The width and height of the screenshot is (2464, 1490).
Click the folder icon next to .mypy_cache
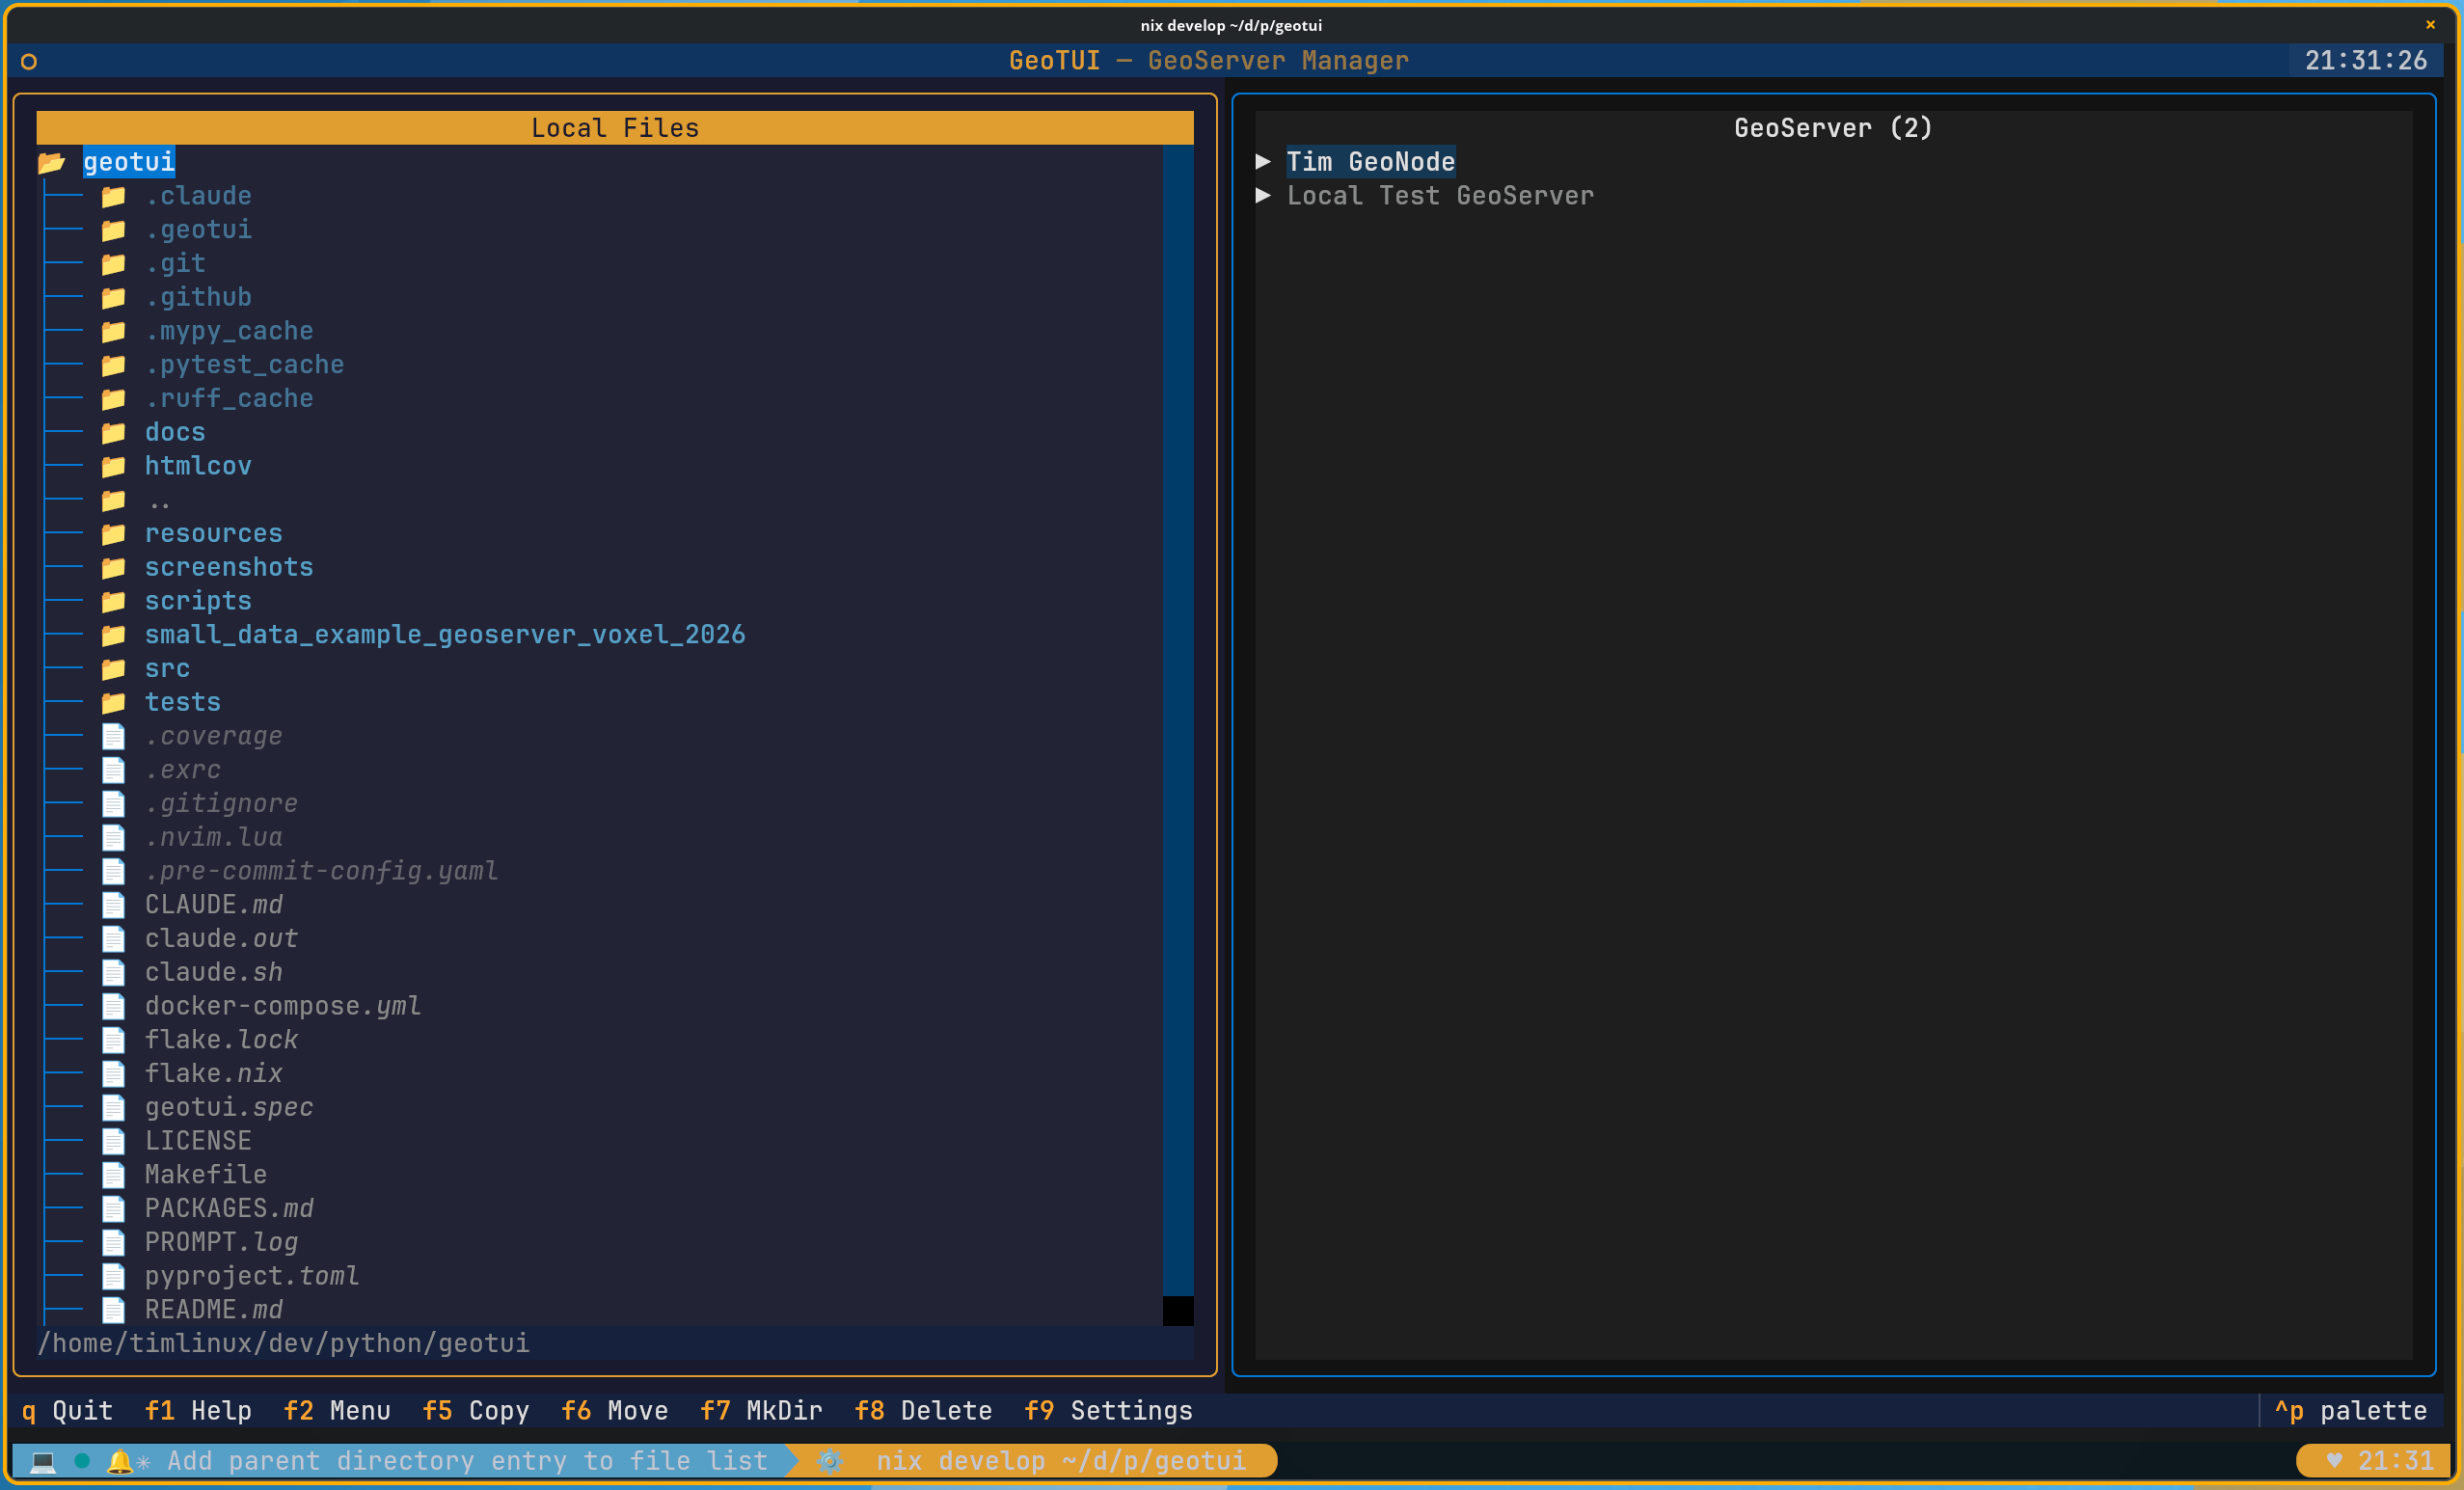click(x=113, y=331)
